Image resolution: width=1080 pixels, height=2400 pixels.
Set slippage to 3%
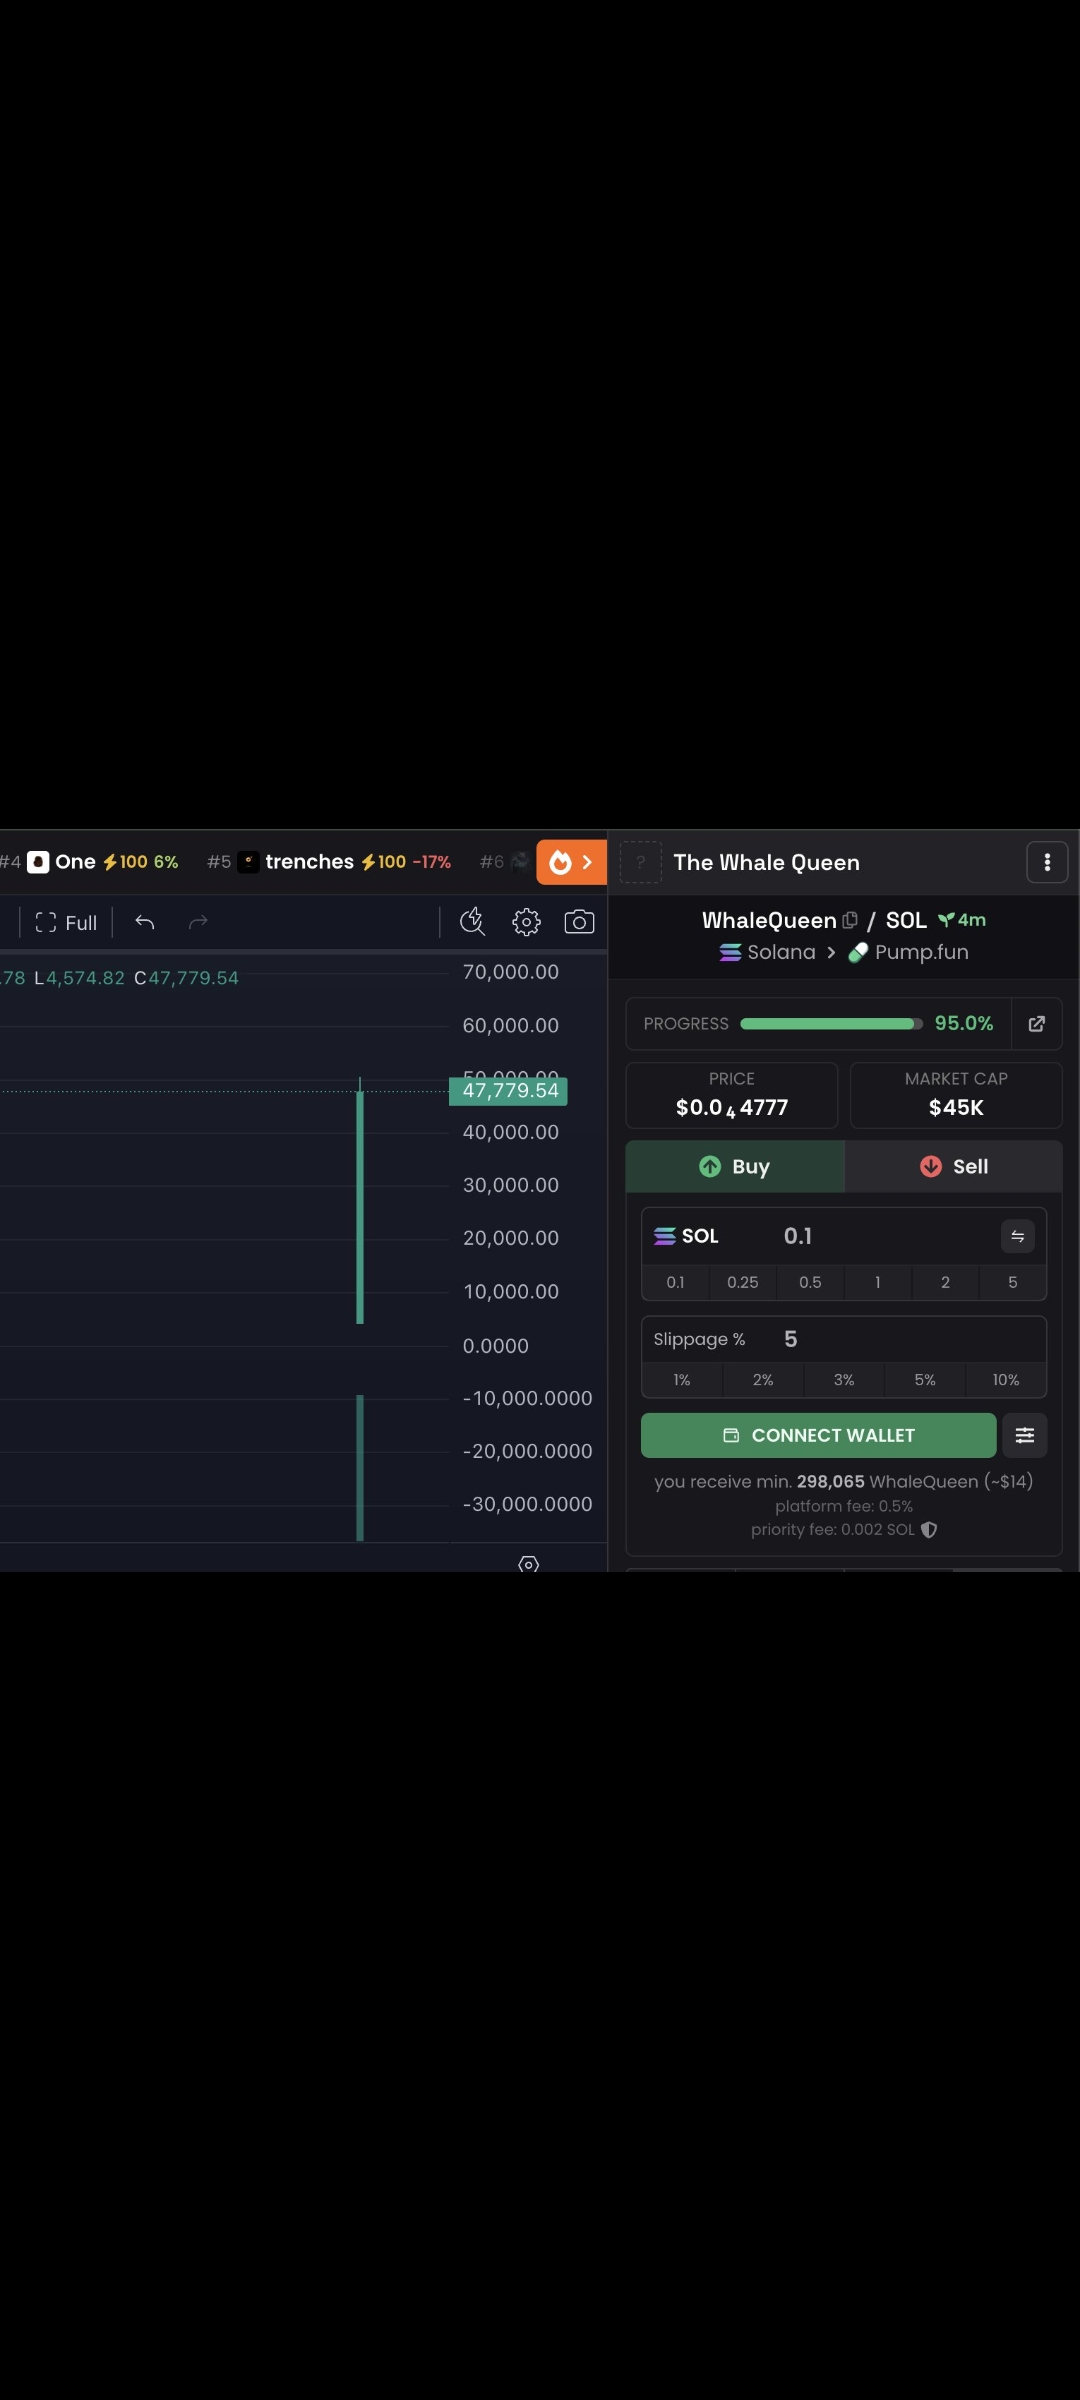tap(844, 1380)
